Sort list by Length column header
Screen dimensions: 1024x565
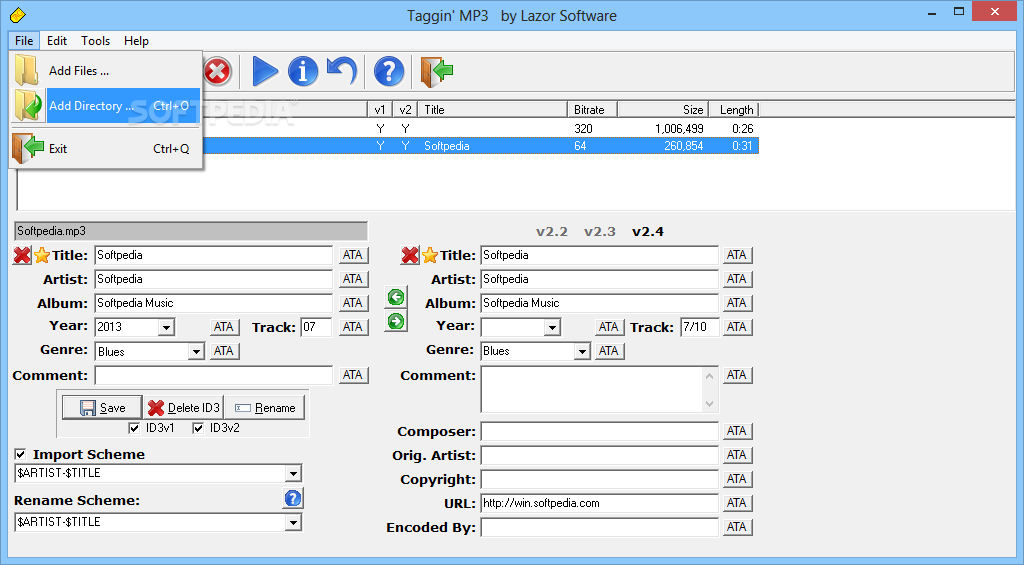tap(732, 110)
